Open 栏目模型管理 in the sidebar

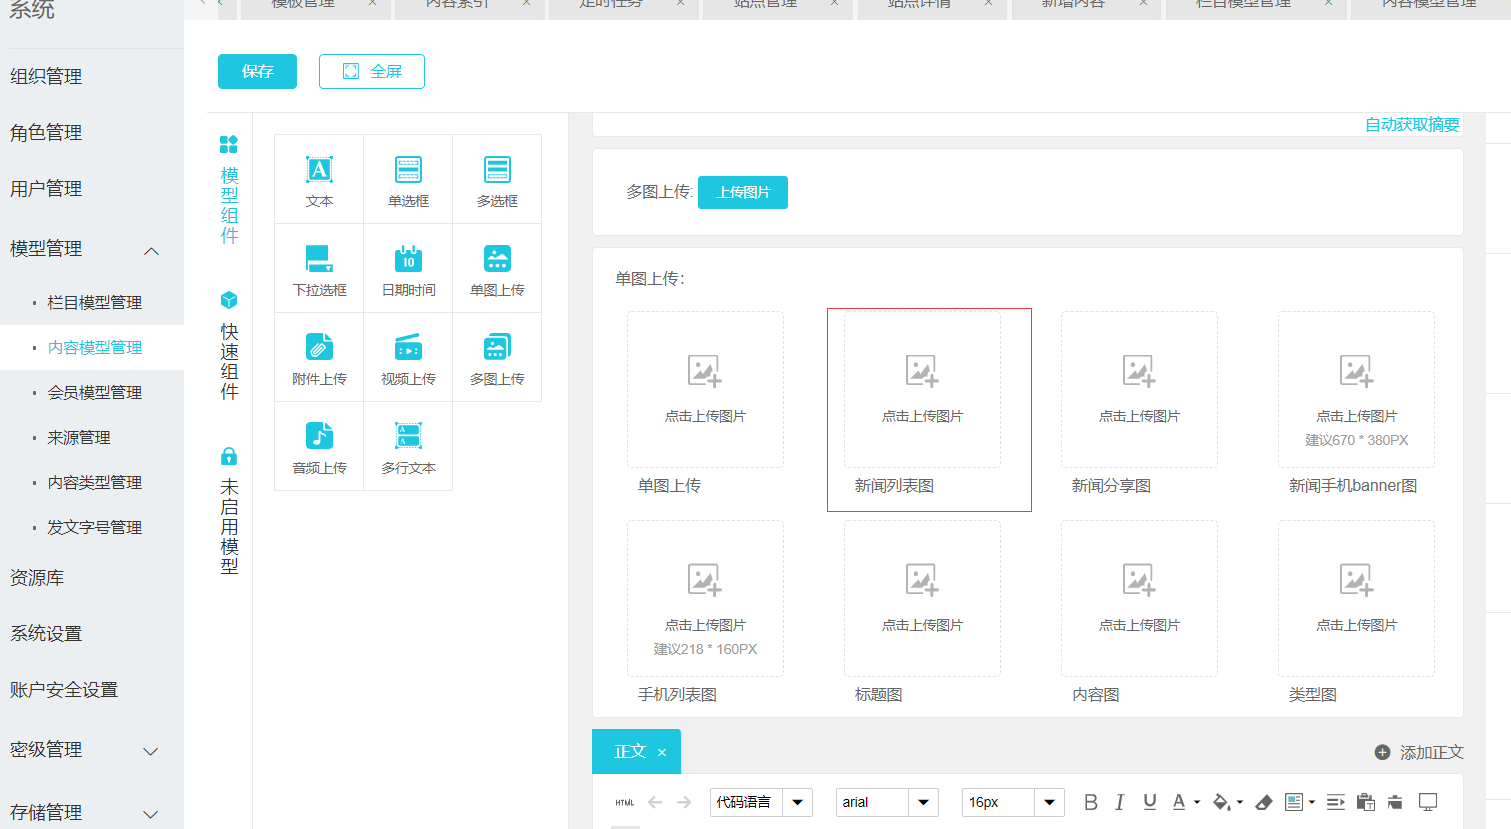pos(94,302)
